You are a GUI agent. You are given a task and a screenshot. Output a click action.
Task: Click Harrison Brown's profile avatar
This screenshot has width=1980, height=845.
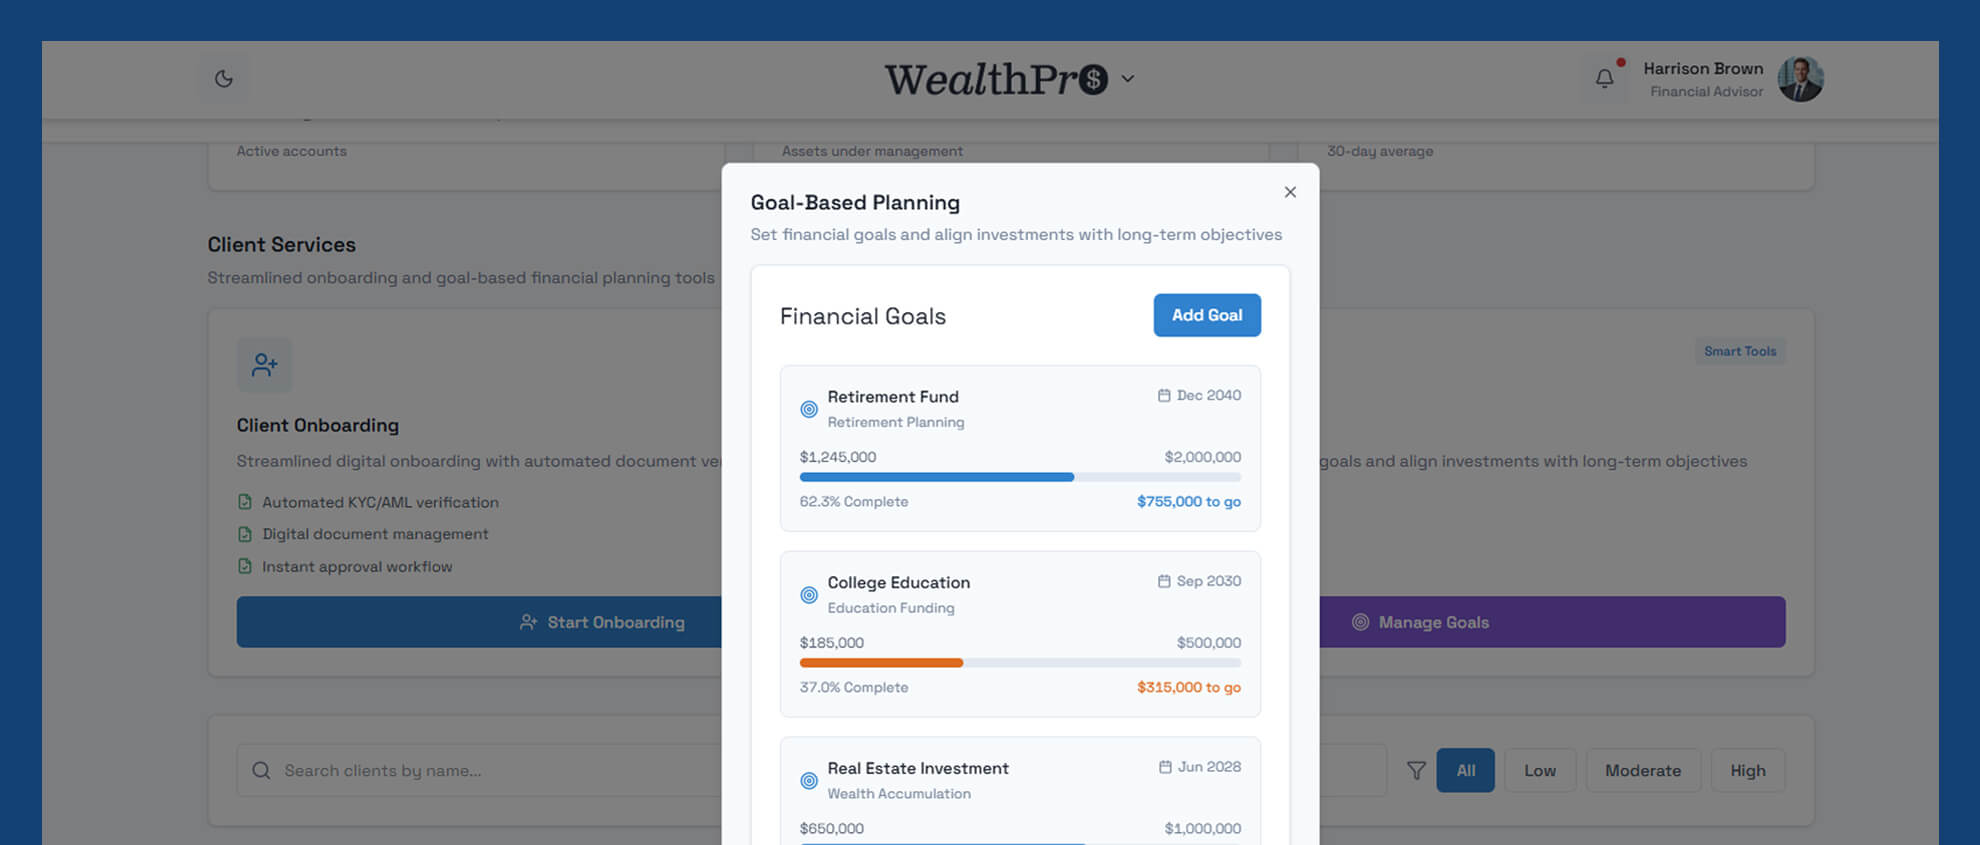click(1800, 79)
